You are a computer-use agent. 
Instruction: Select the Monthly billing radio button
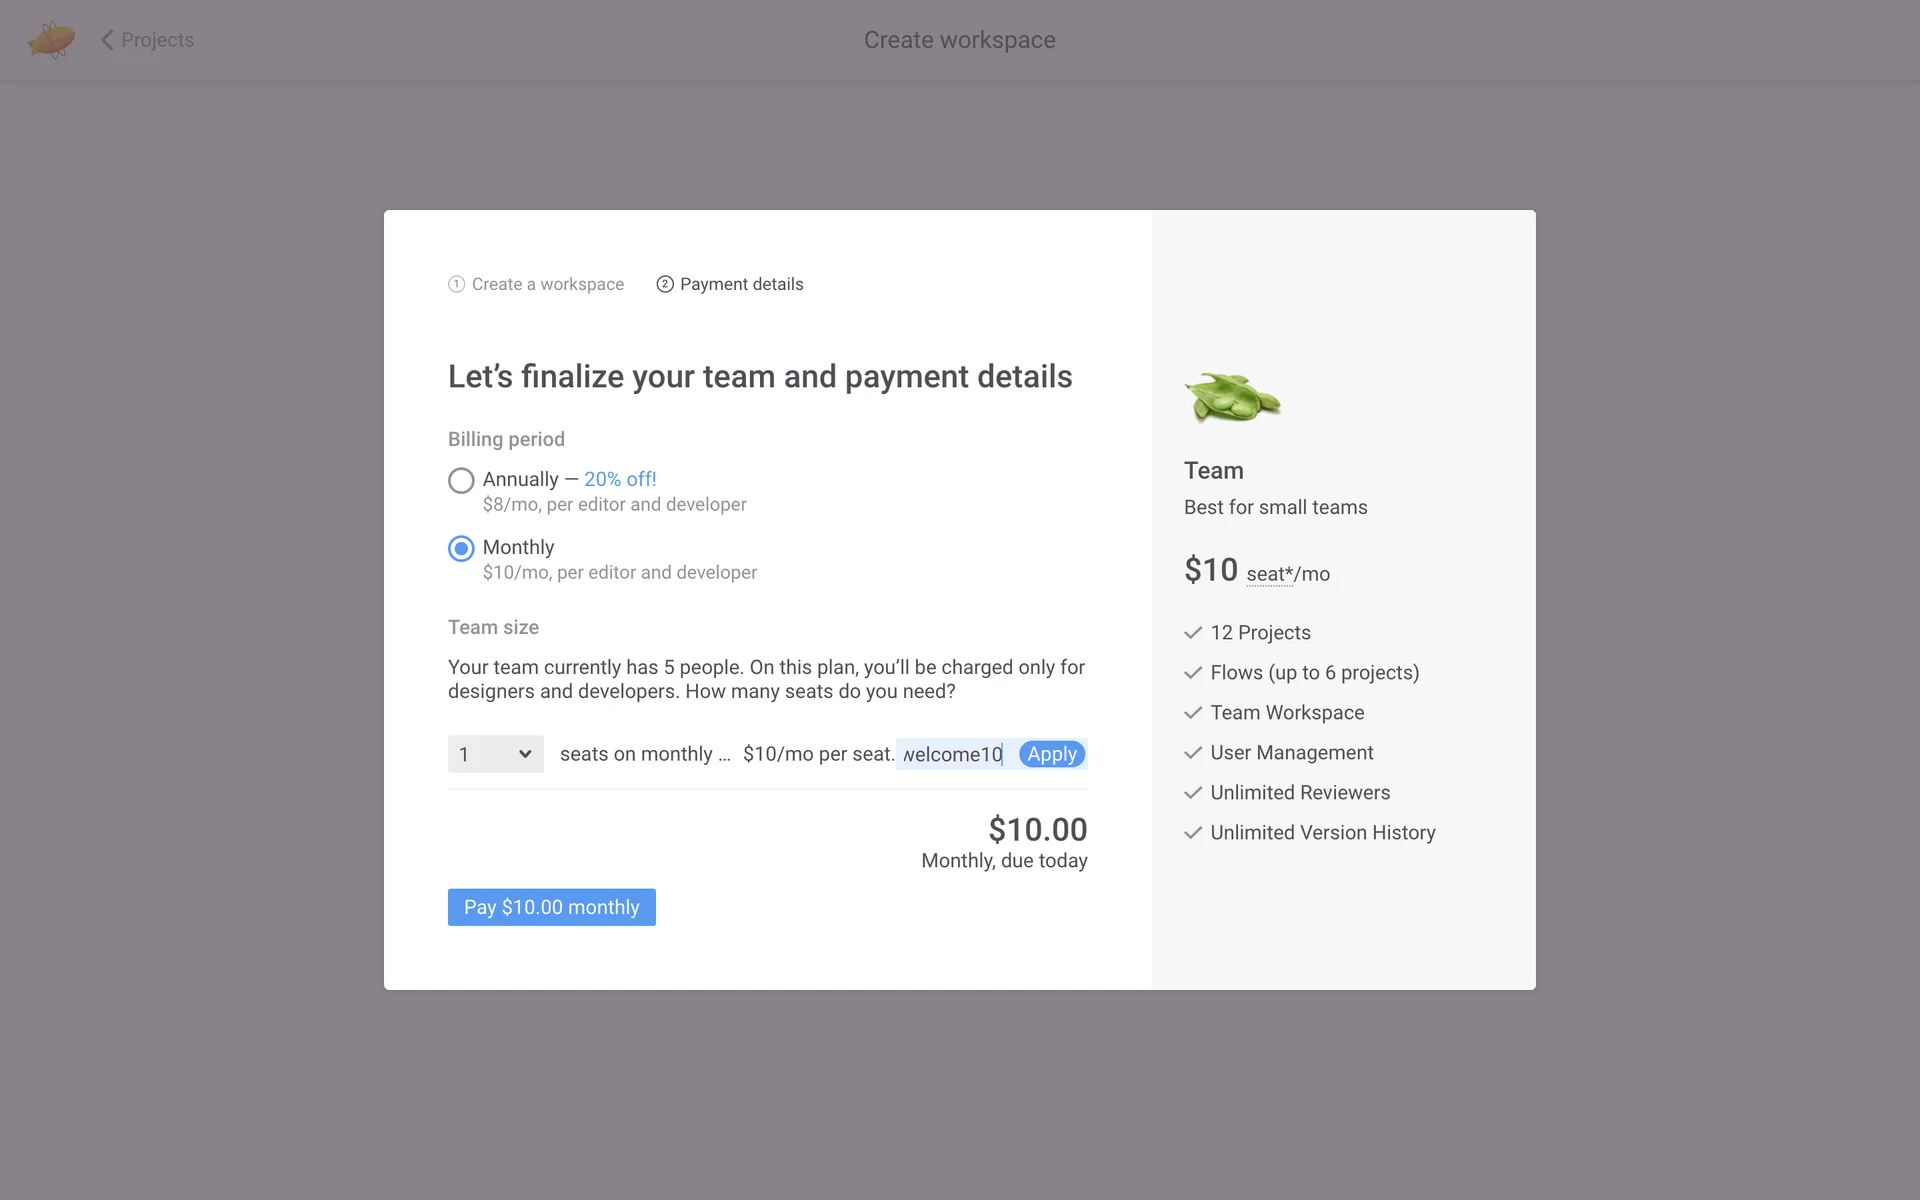tap(461, 549)
